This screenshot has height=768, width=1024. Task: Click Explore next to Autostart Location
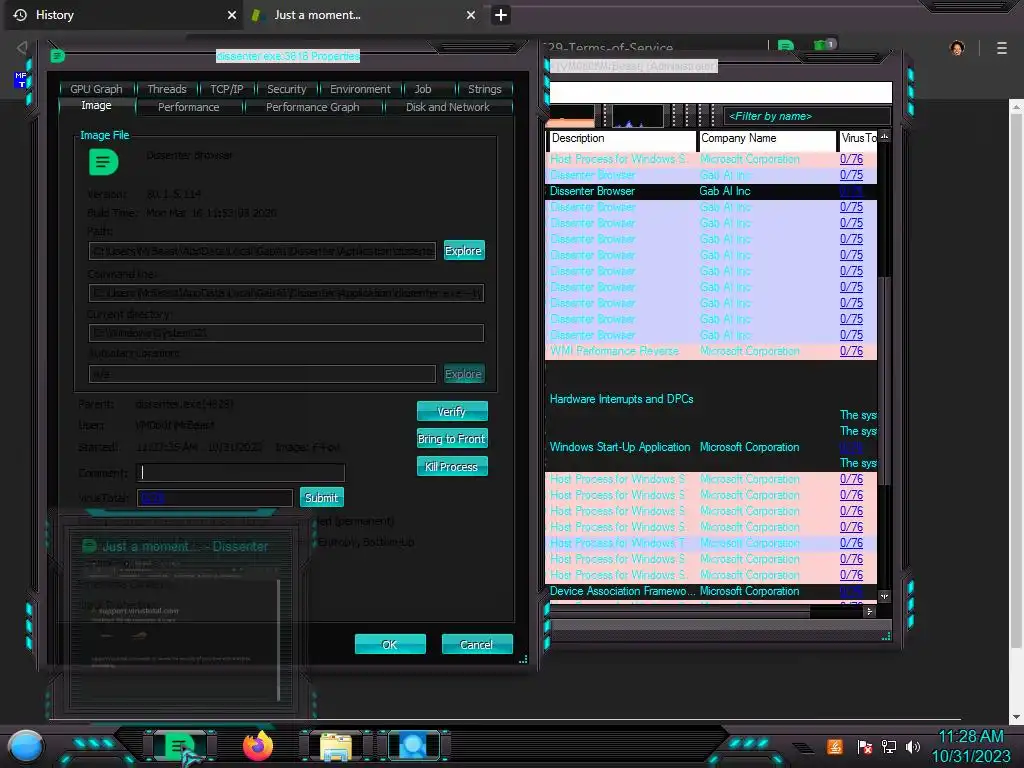click(463, 374)
